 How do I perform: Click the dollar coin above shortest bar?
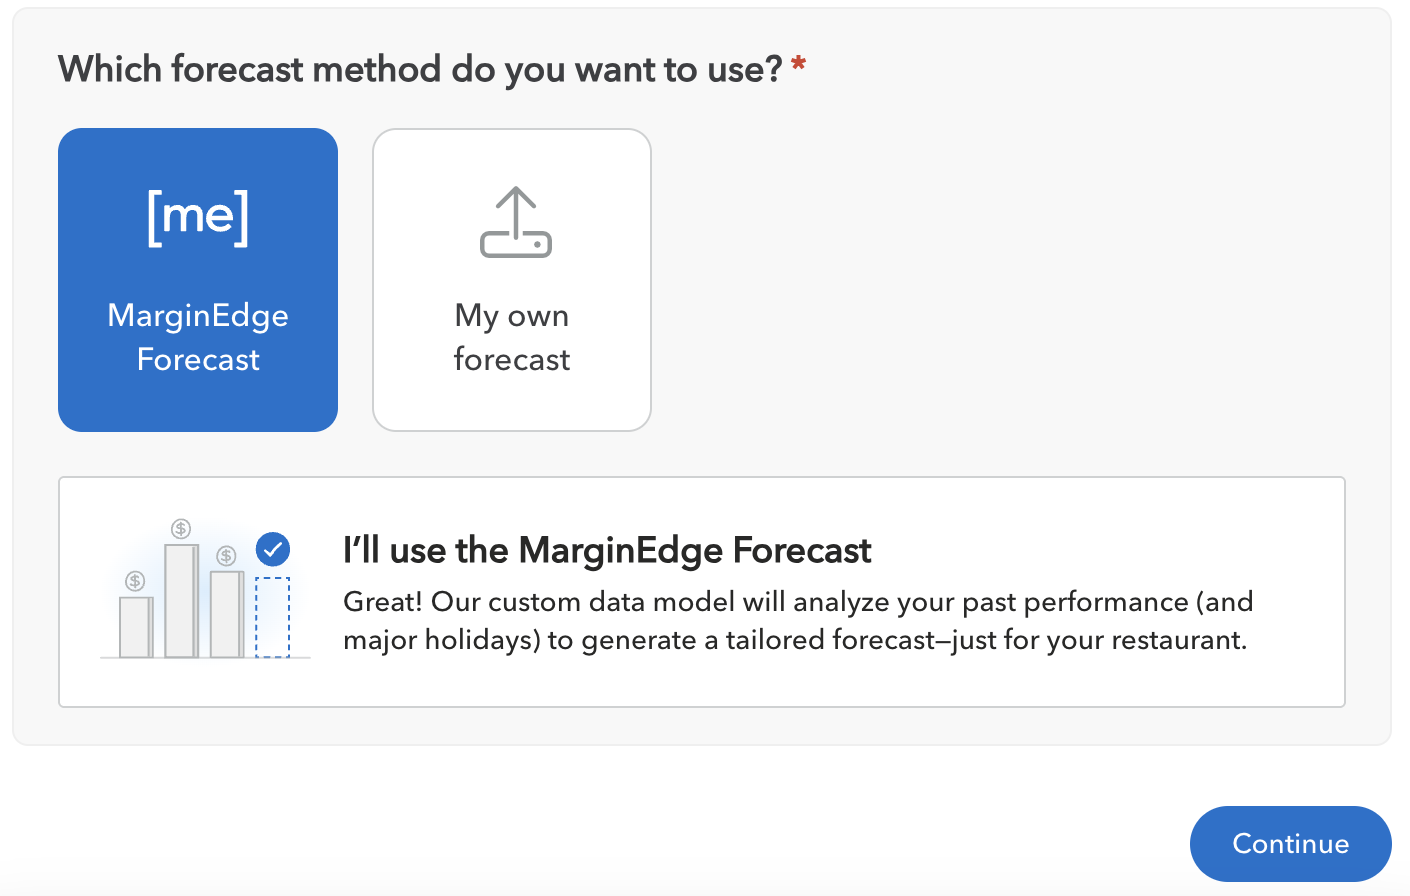pyautogui.click(x=135, y=581)
